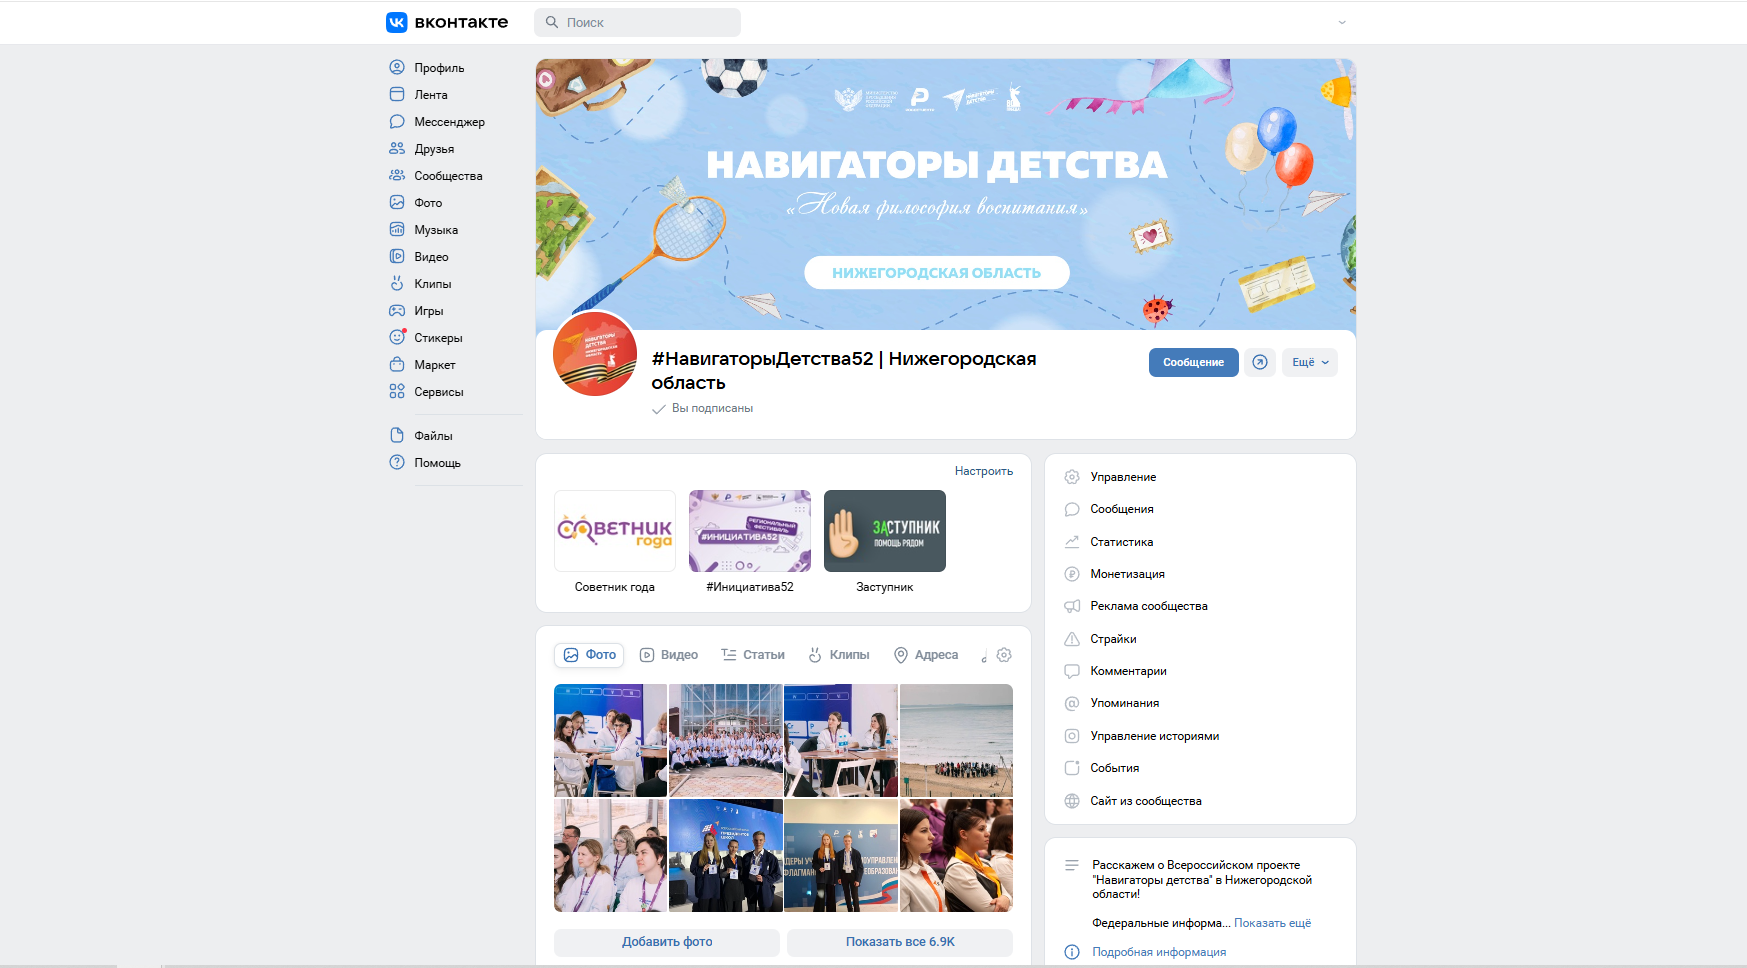Switch to the Статьи tab
This screenshot has width=1747, height=968.
[753, 655]
